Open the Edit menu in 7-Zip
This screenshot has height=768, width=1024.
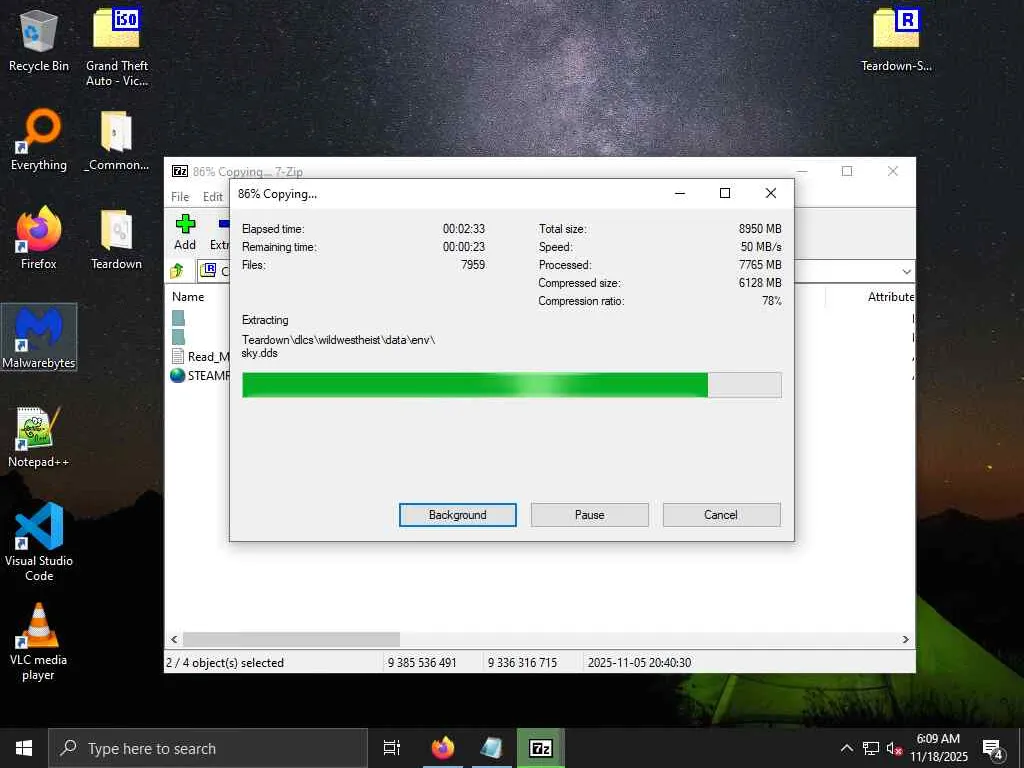(x=212, y=197)
